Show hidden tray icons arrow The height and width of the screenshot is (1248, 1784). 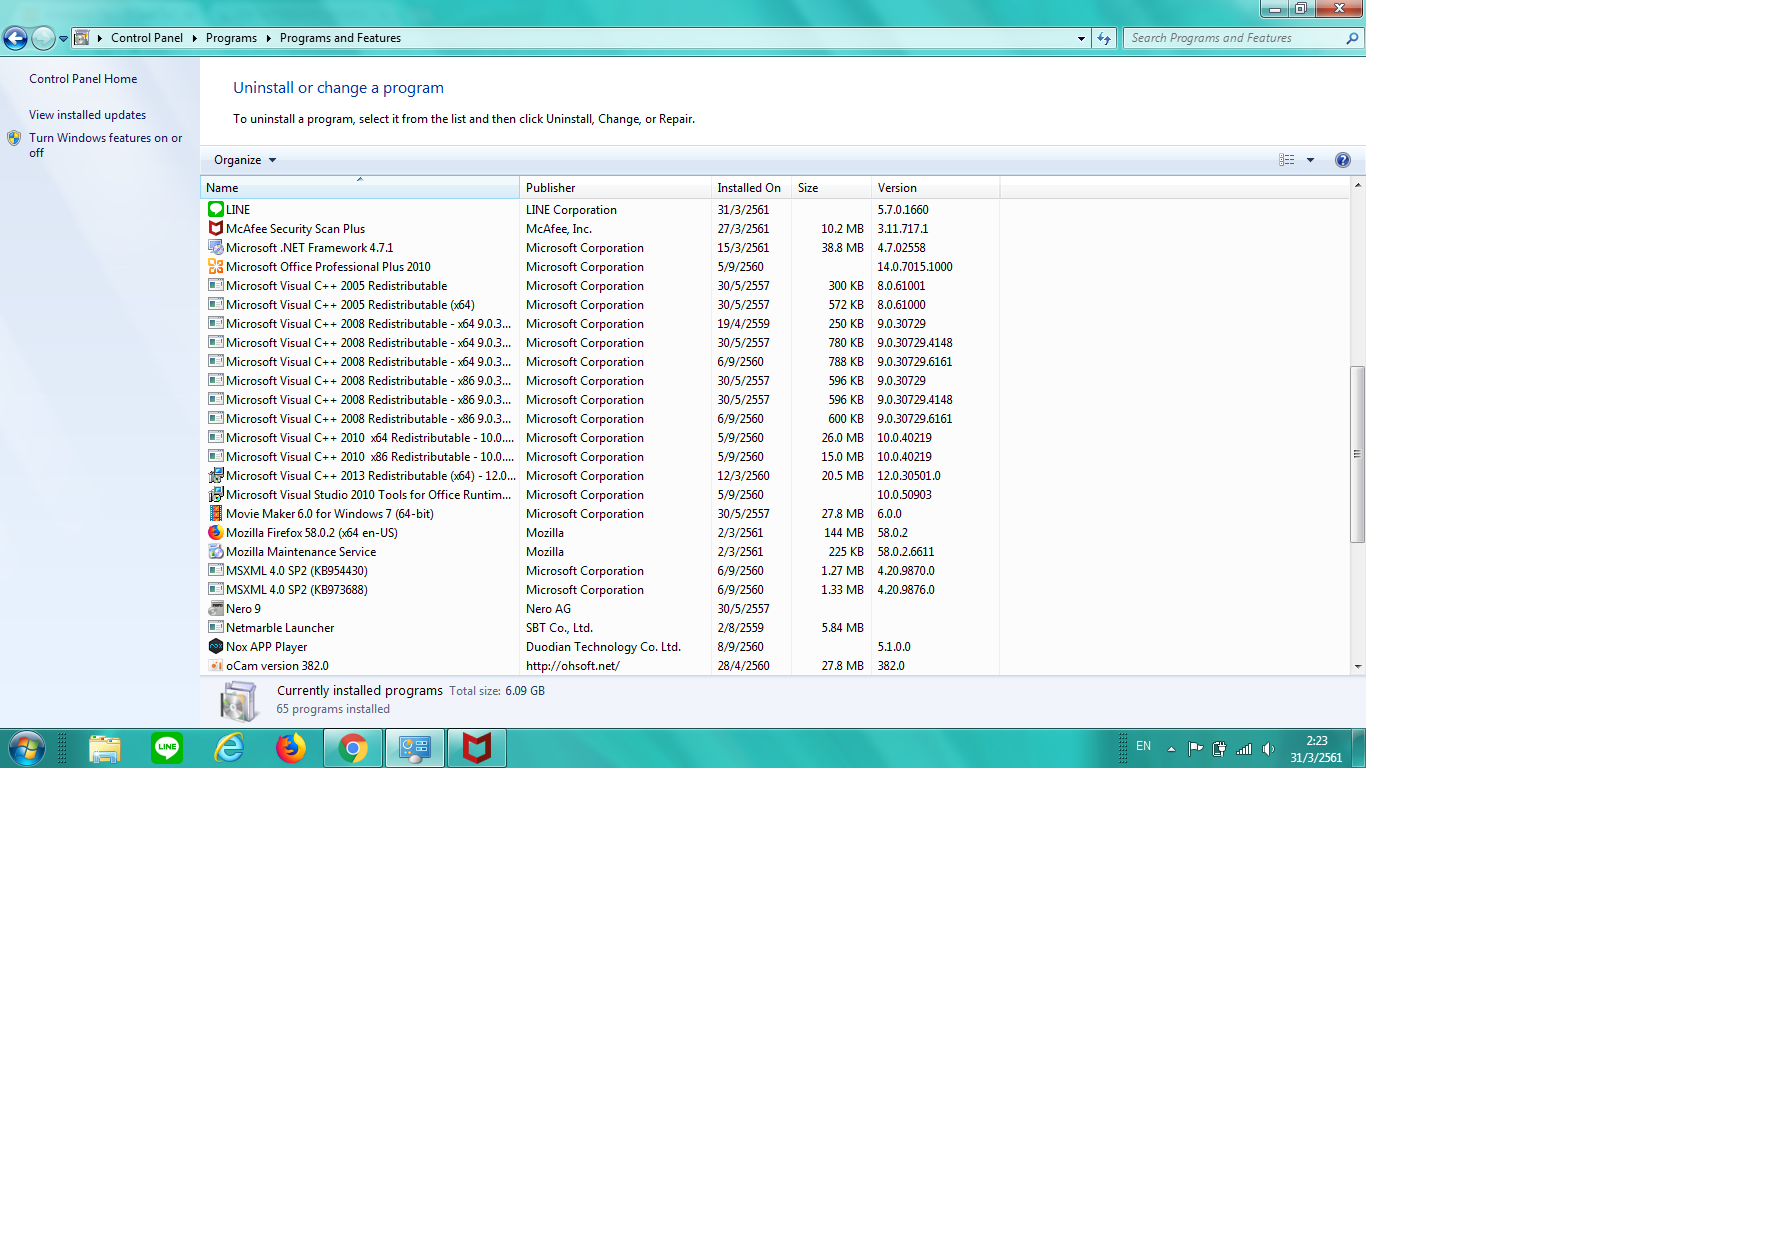tap(1171, 749)
